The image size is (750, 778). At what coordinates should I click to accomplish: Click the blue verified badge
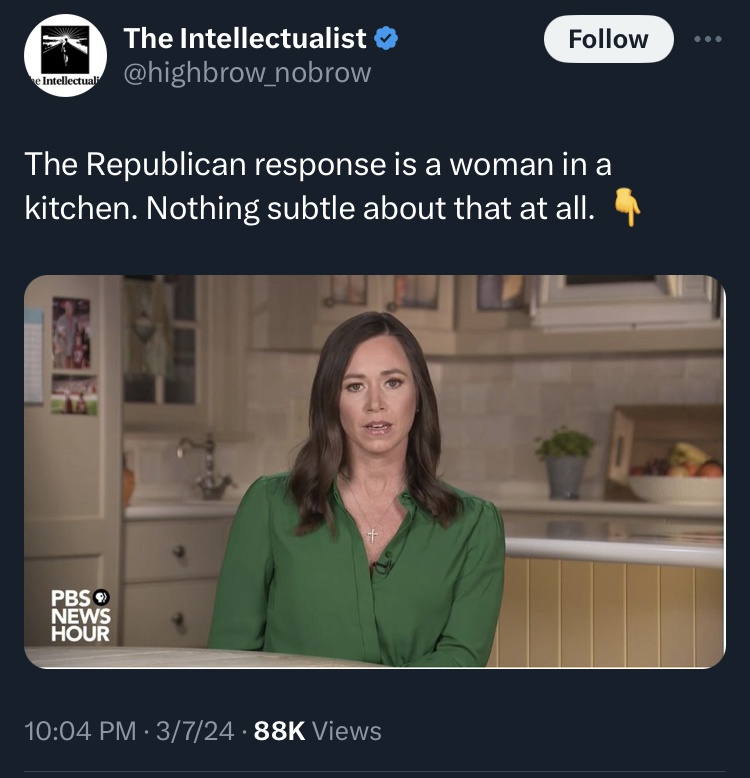(x=387, y=39)
